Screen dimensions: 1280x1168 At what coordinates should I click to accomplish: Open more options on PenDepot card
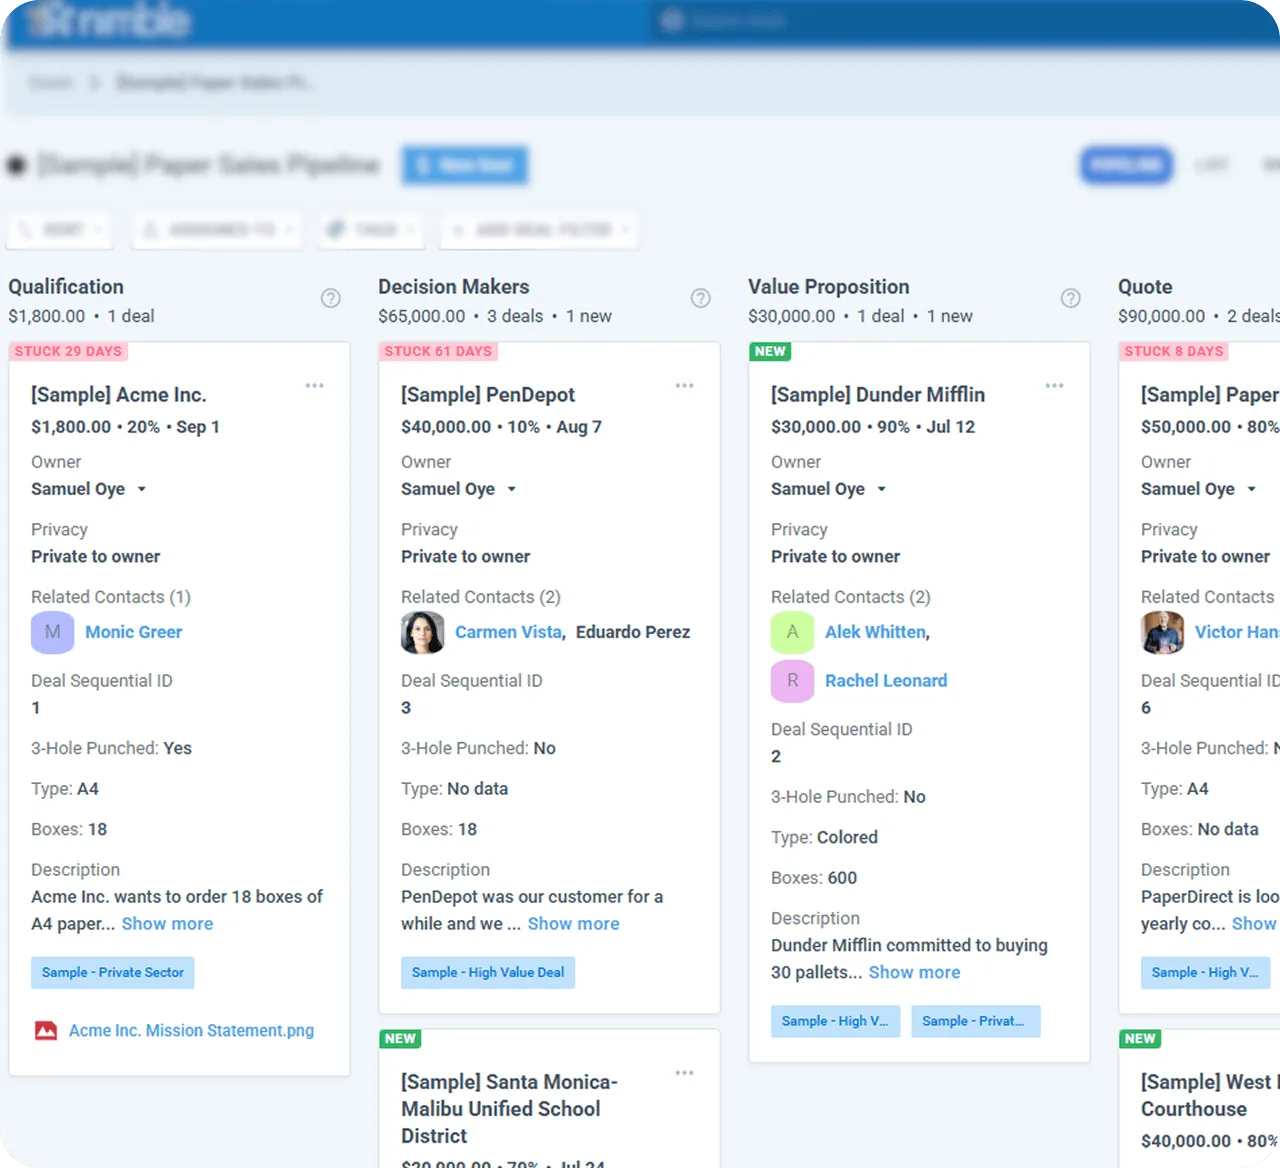click(685, 385)
